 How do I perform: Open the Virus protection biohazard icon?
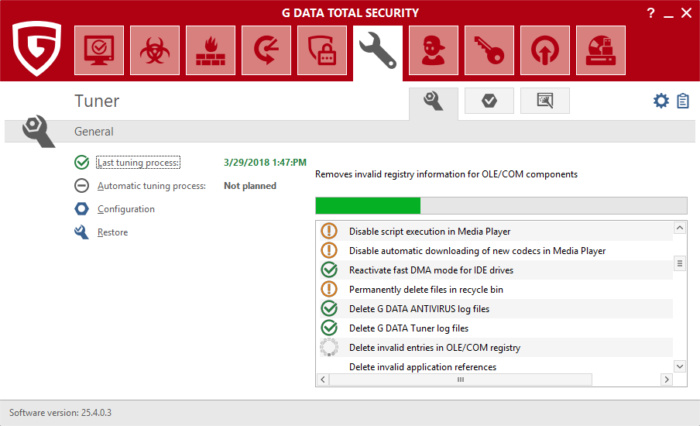[x=155, y=50]
